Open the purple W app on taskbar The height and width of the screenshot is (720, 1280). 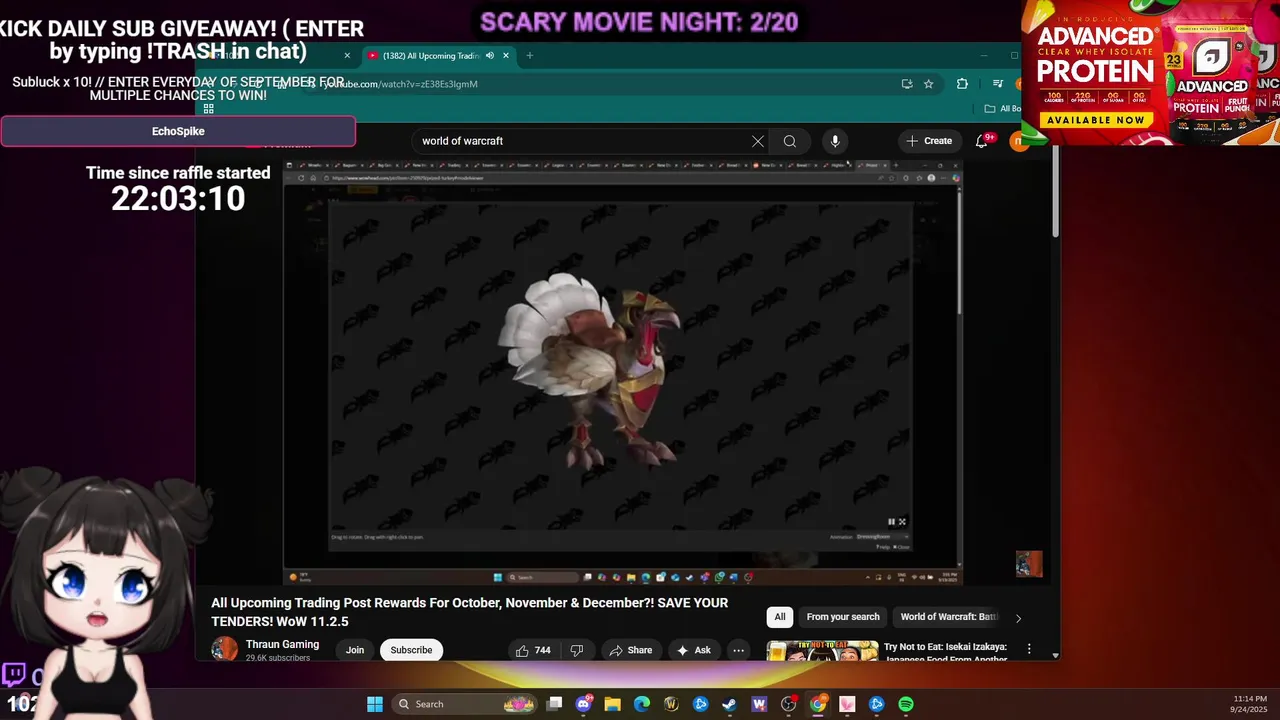(759, 704)
